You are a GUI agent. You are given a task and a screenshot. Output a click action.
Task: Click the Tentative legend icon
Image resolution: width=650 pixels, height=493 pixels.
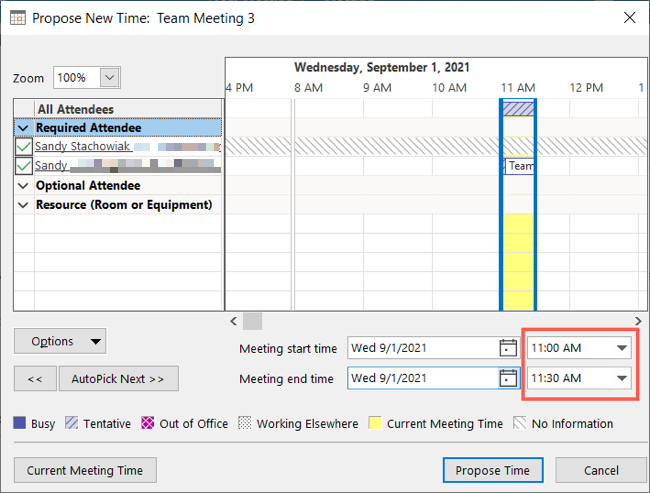tap(71, 424)
